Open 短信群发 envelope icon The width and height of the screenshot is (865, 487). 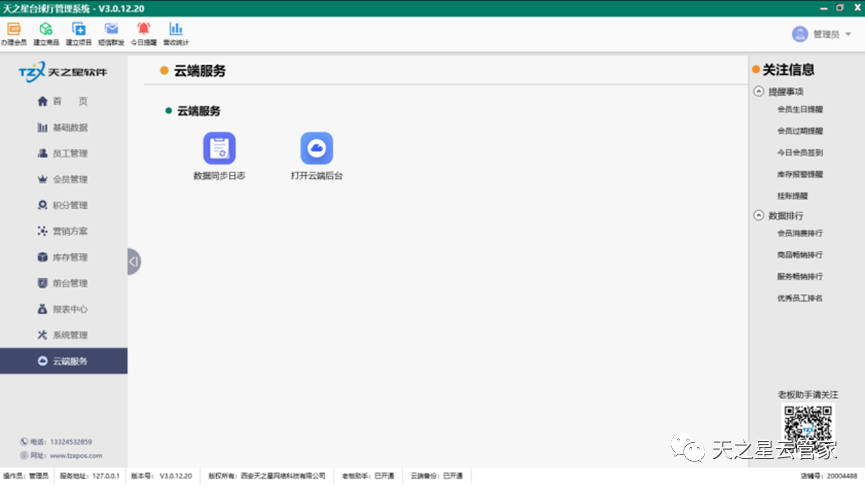(x=111, y=30)
